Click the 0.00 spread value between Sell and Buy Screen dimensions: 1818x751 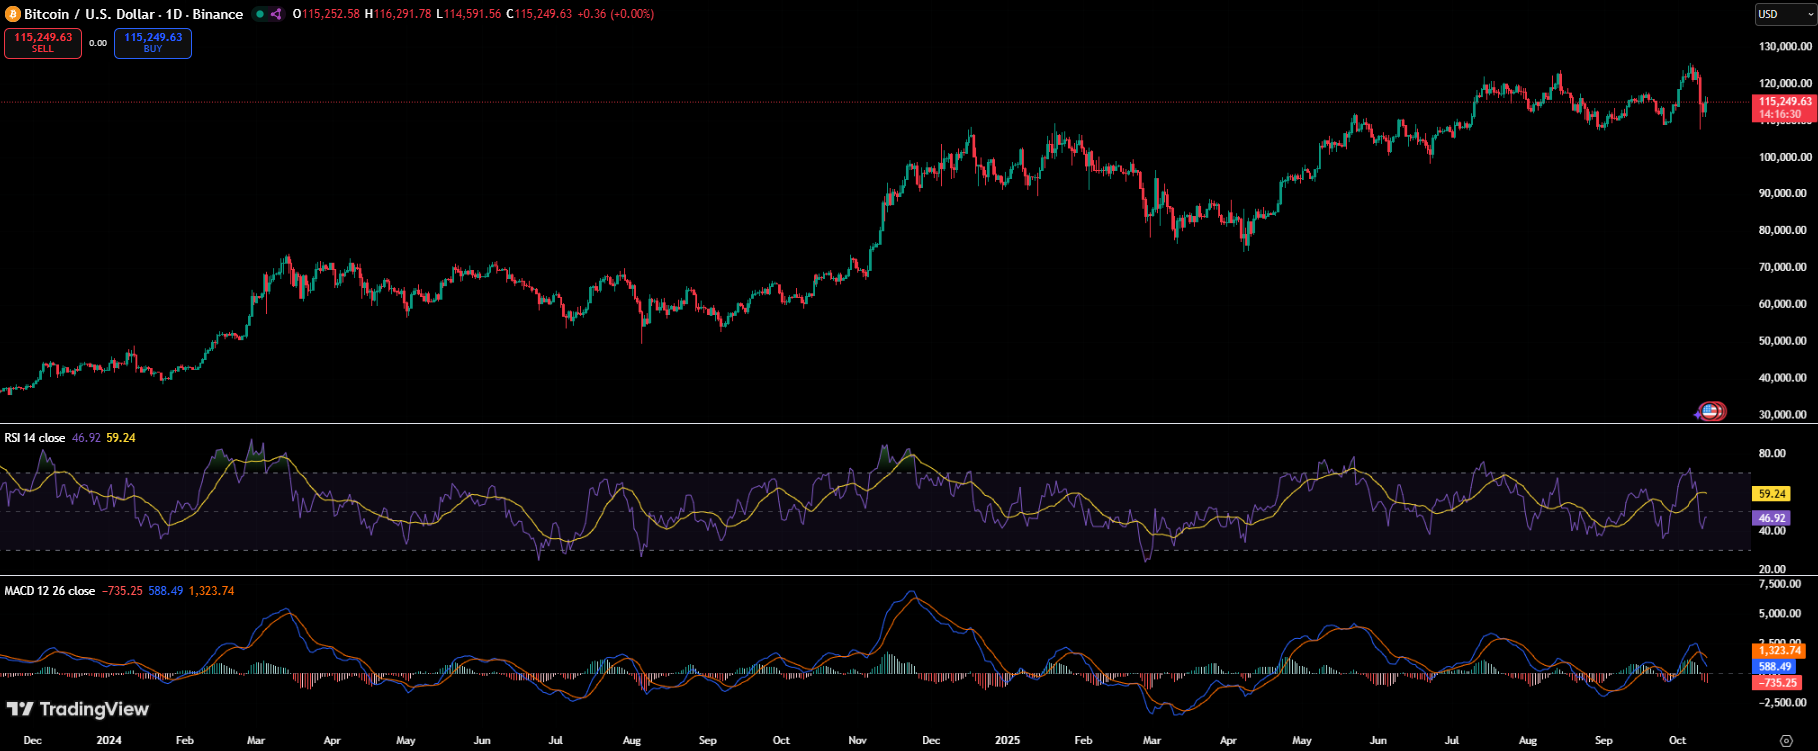coord(98,43)
